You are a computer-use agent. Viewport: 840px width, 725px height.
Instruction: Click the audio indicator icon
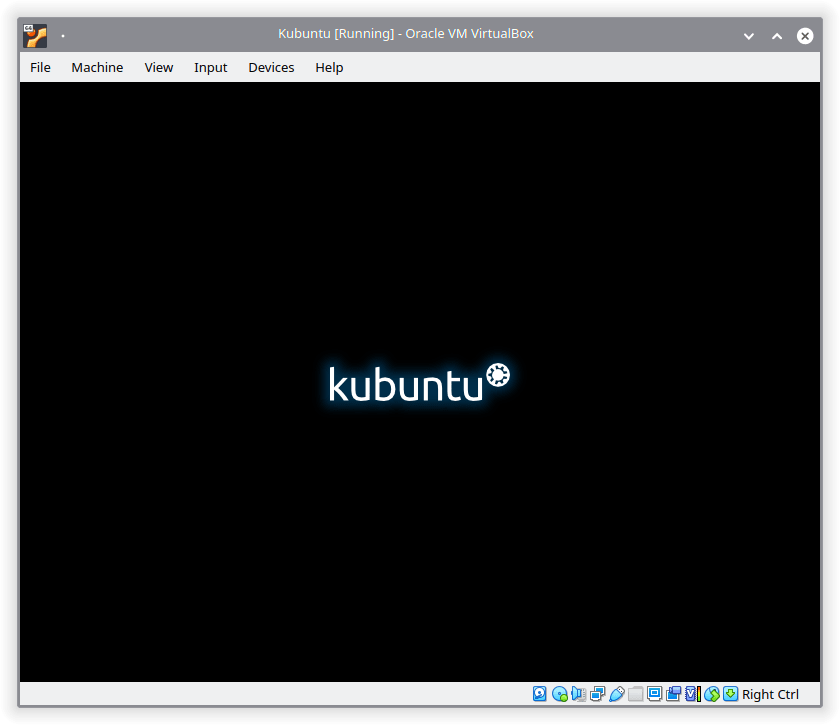[x=578, y=694]
